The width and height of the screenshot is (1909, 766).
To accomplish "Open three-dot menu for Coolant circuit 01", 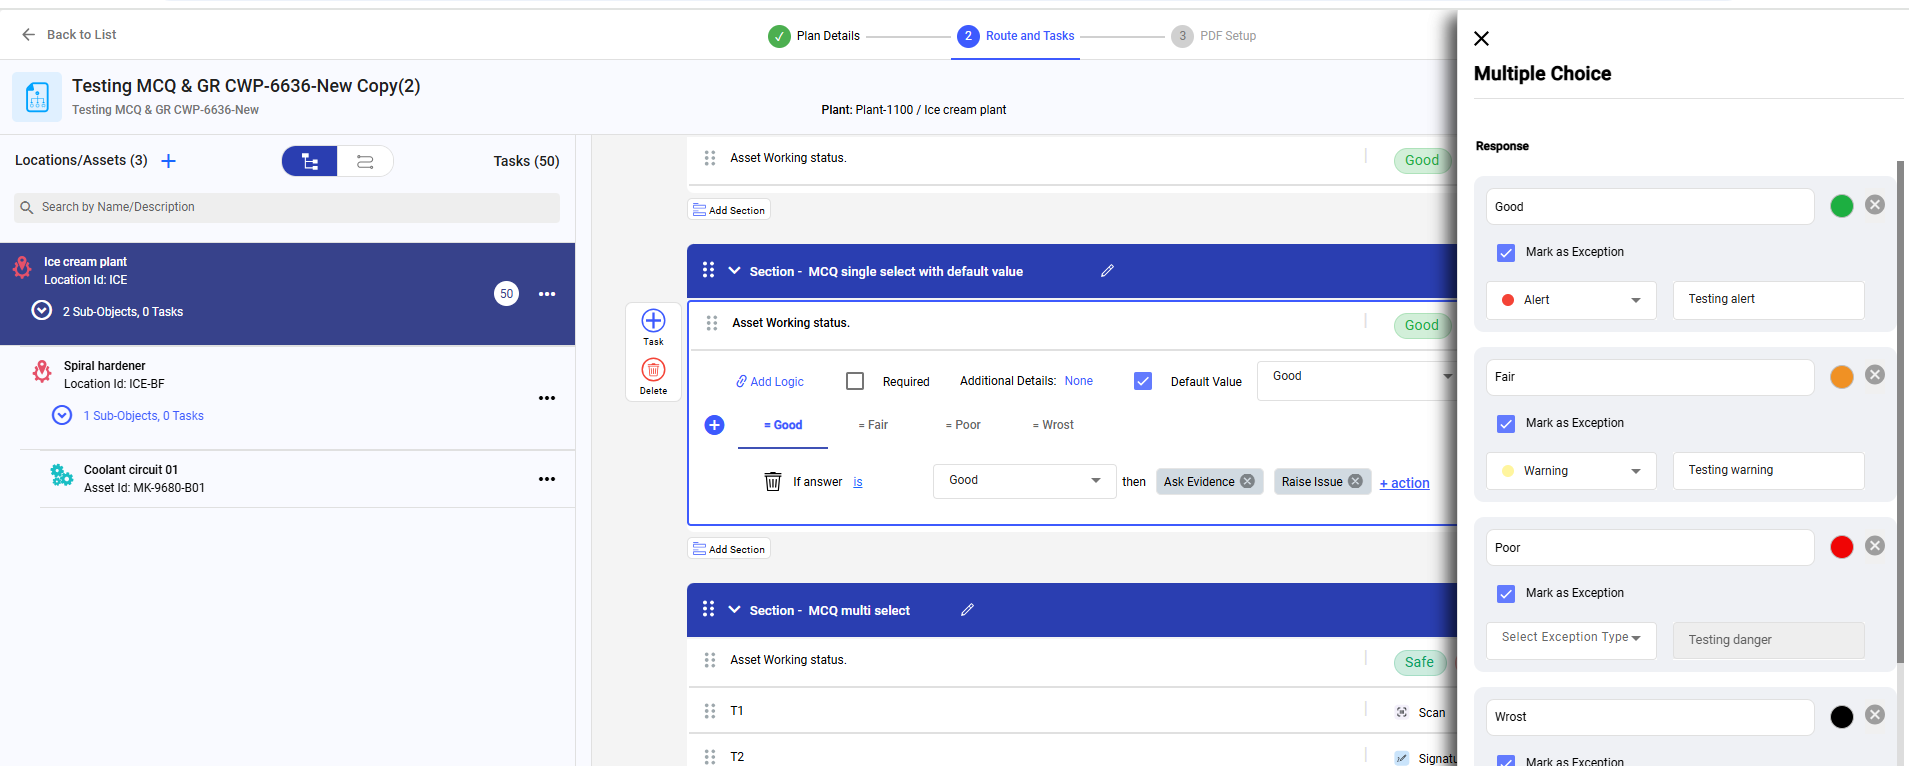I will click(547, 479).
